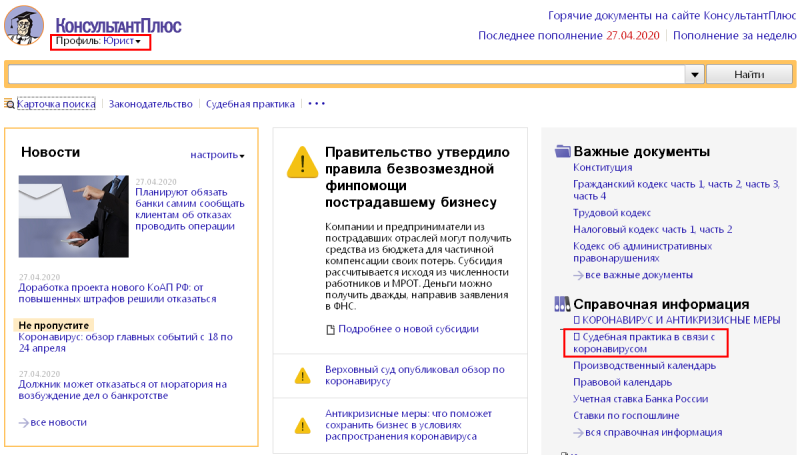Open Кодекс об административных правонарушениях
Screen dimensions: 800x455
pyautogui.click(x=642, y=252)
